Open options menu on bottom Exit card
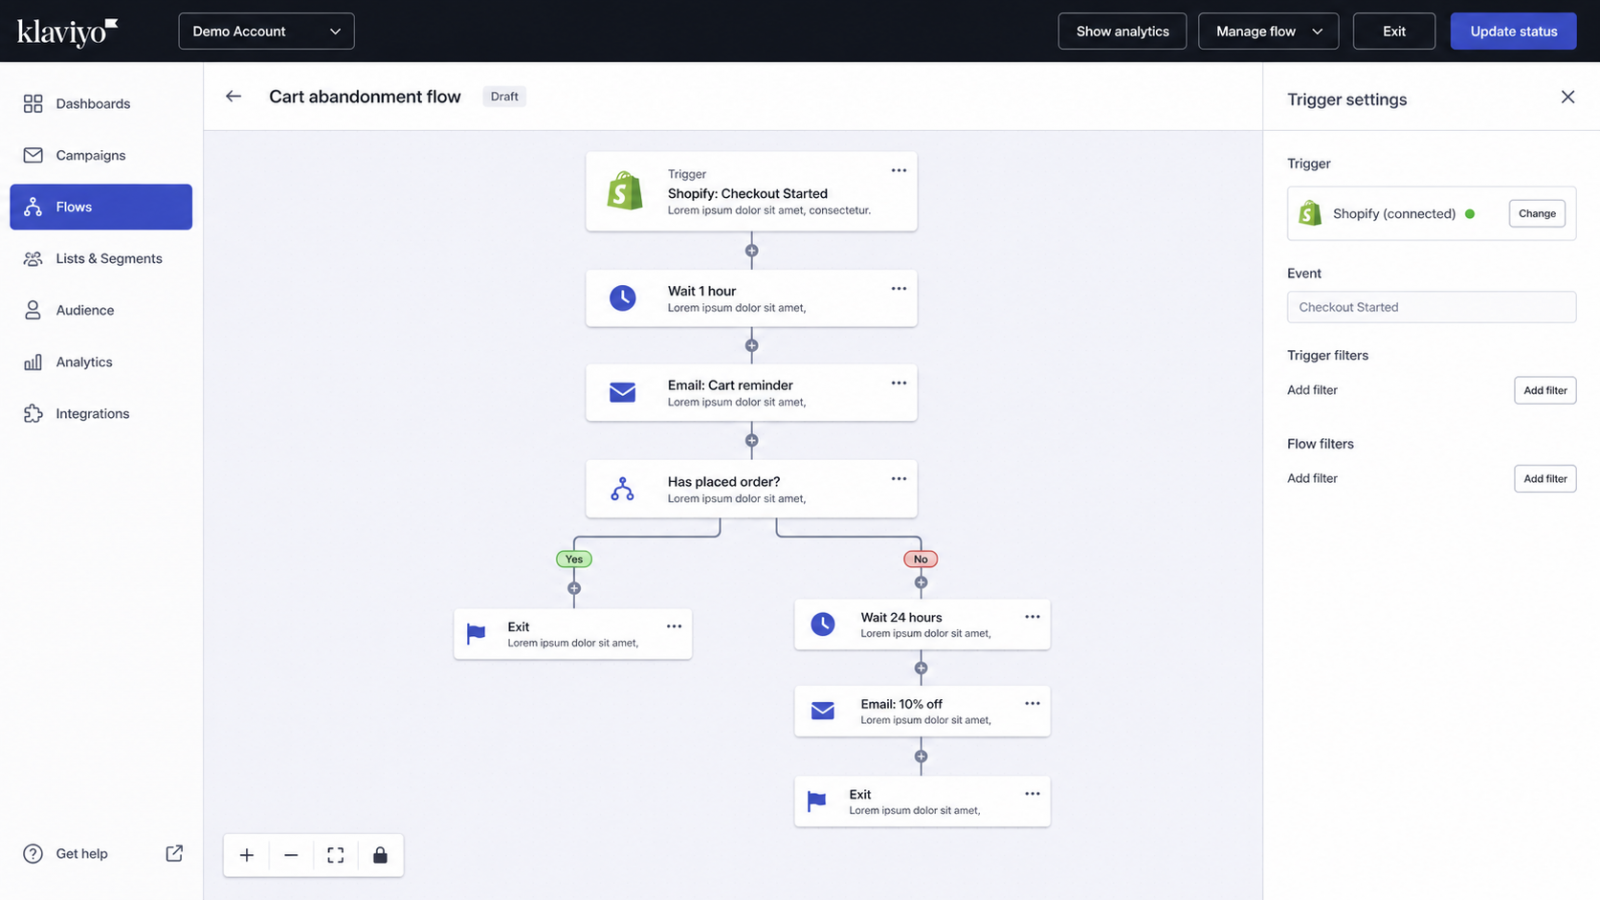1600x900 pixels. coord(1032,793)
